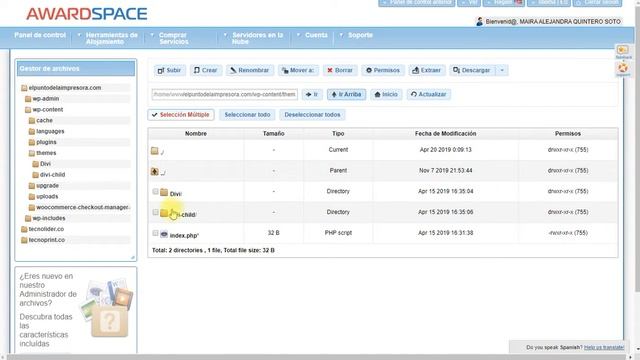This screenshot has height=360, width=640.
Task: Click the current directory folder icon
Action: [154, 151]
